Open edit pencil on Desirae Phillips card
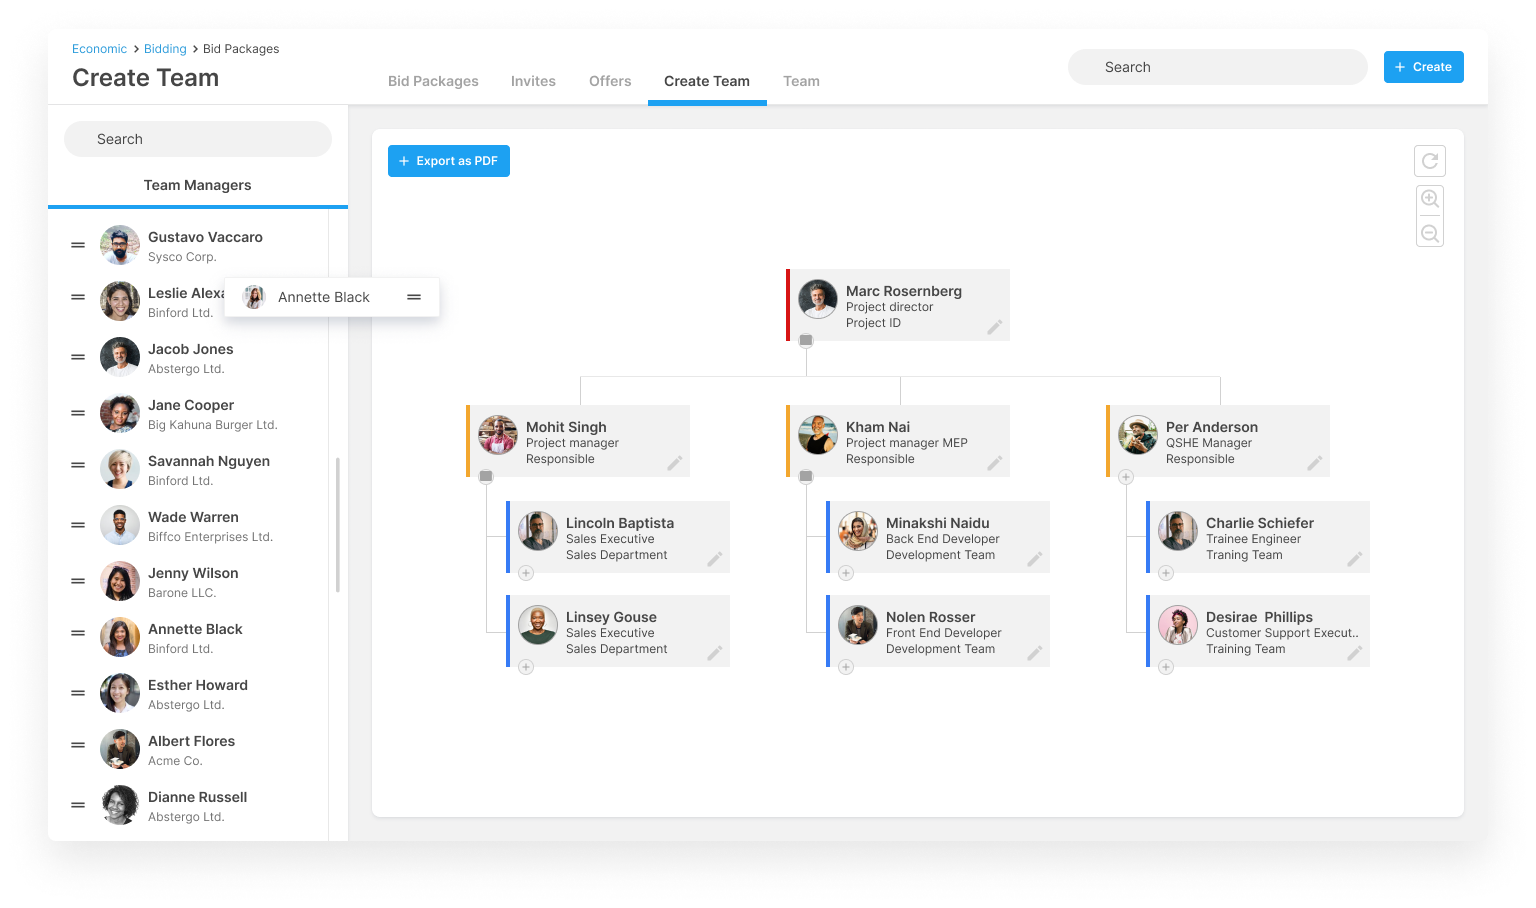This screenshot has width=1536, height=908. [1354, 653]
